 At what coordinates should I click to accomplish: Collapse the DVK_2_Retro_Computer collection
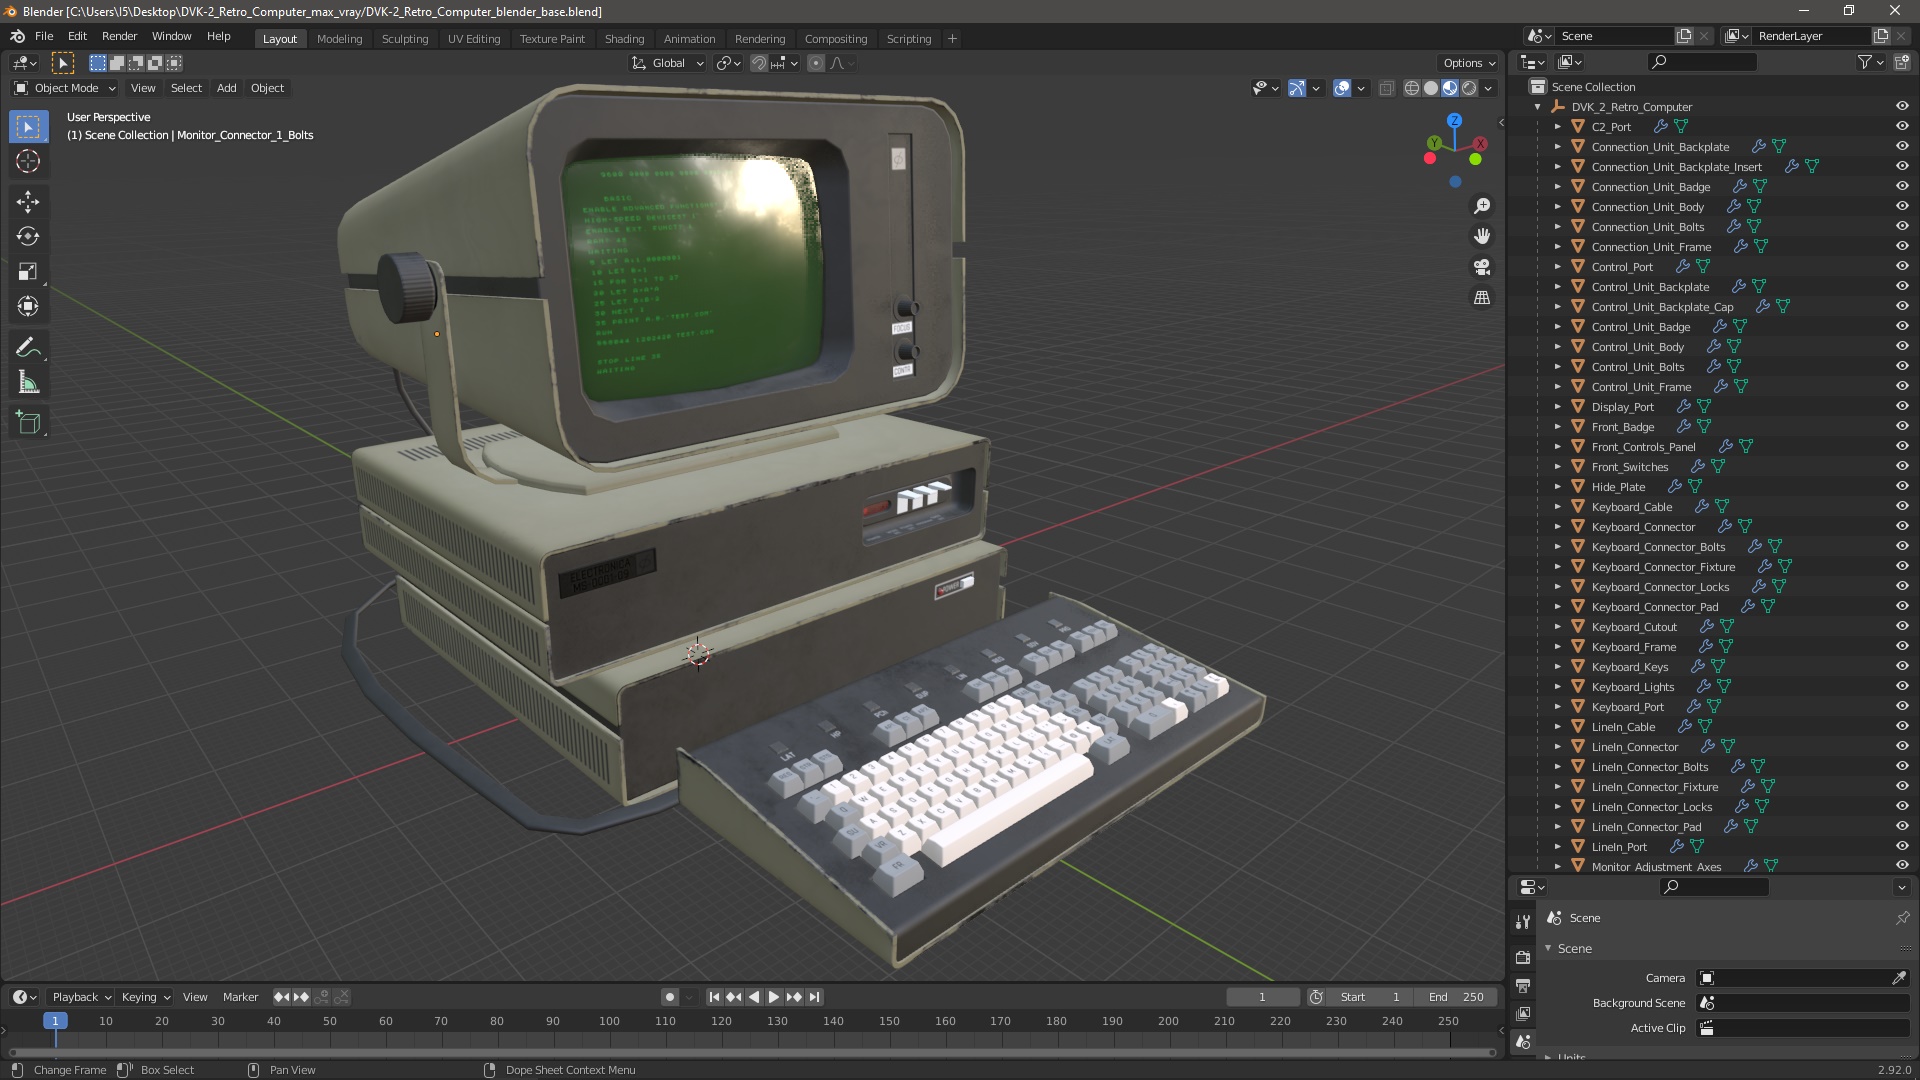pos(1538,107)
